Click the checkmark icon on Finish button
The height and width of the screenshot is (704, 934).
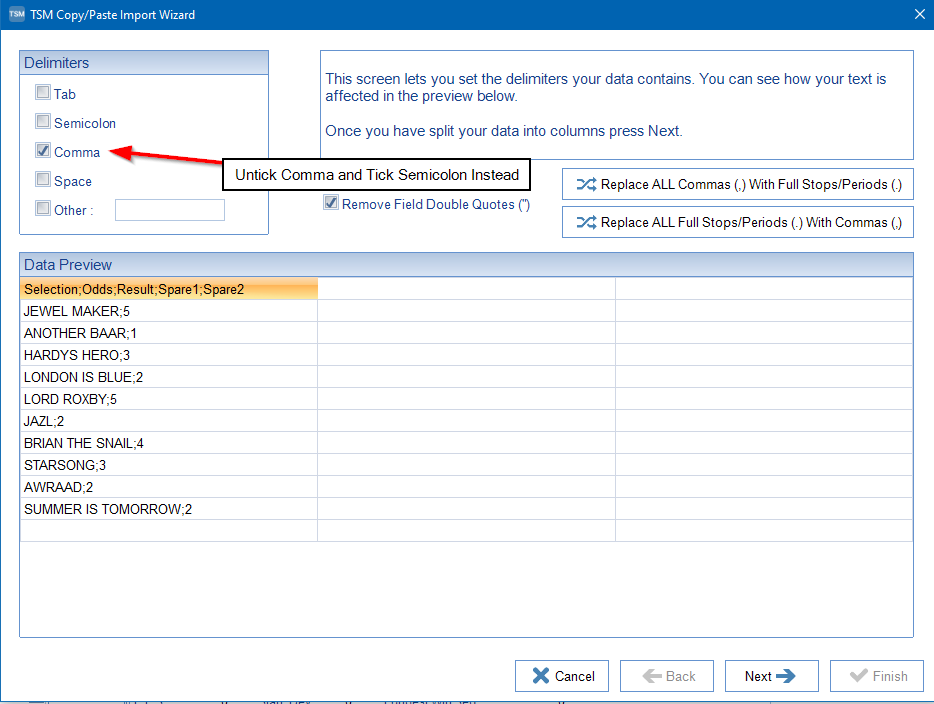(858, 676)
